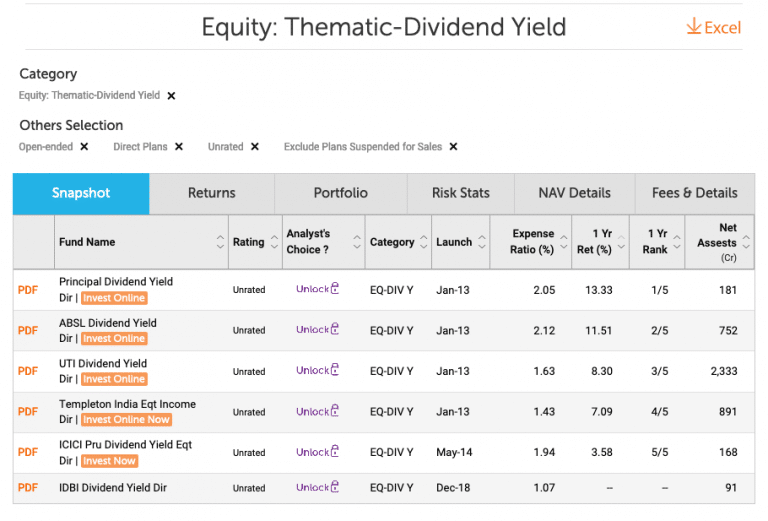Open the Fees & Details tab
The width and height of the screenshot is (768, 521).
pyautogui.click(x=695, y=193)
